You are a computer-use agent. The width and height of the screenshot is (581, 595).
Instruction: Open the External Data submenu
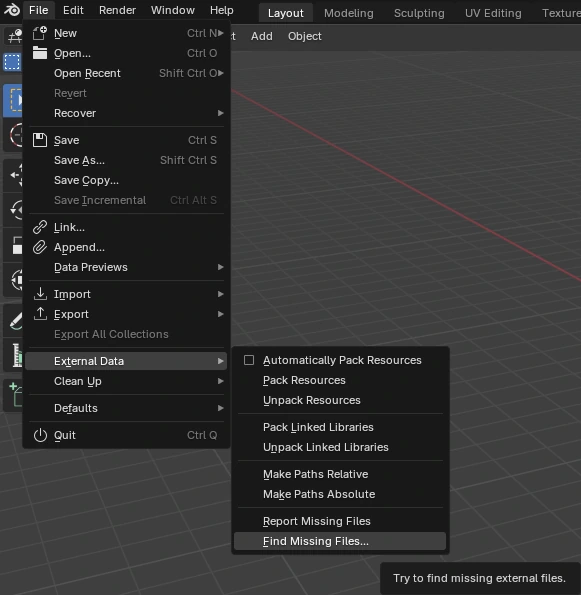(x=126, y=361)
